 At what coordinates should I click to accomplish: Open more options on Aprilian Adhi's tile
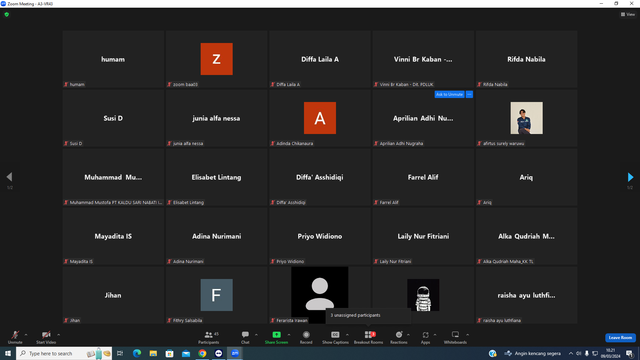pos(469,94)
